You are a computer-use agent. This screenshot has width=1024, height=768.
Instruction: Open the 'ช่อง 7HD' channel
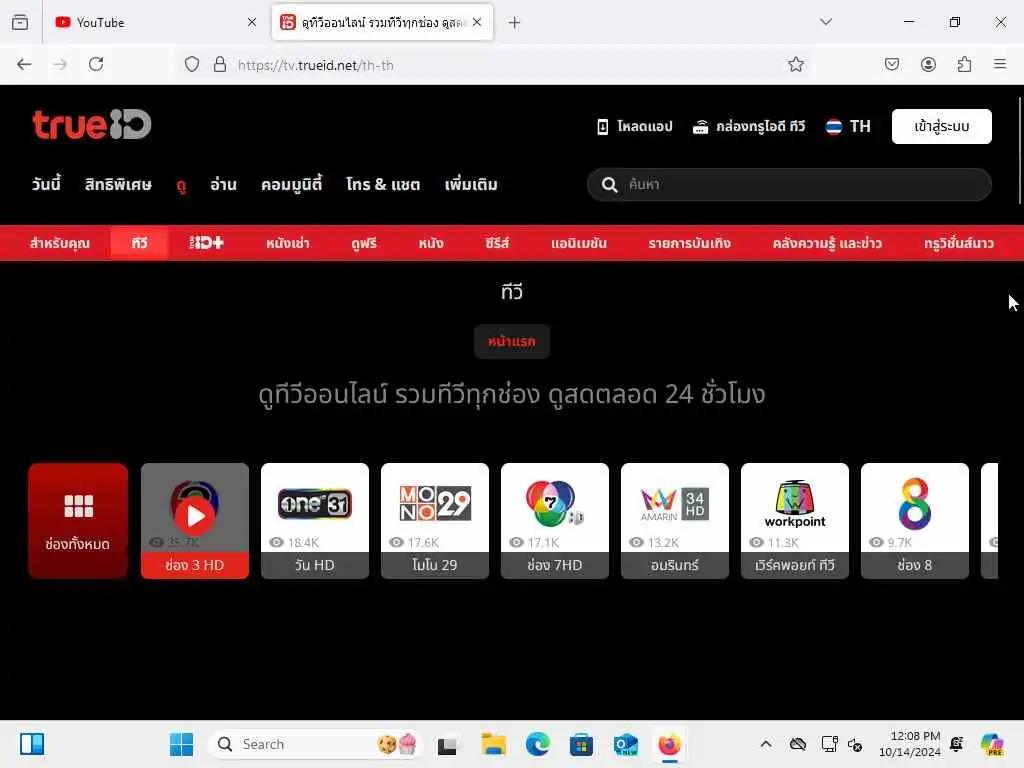coord(554,520)
